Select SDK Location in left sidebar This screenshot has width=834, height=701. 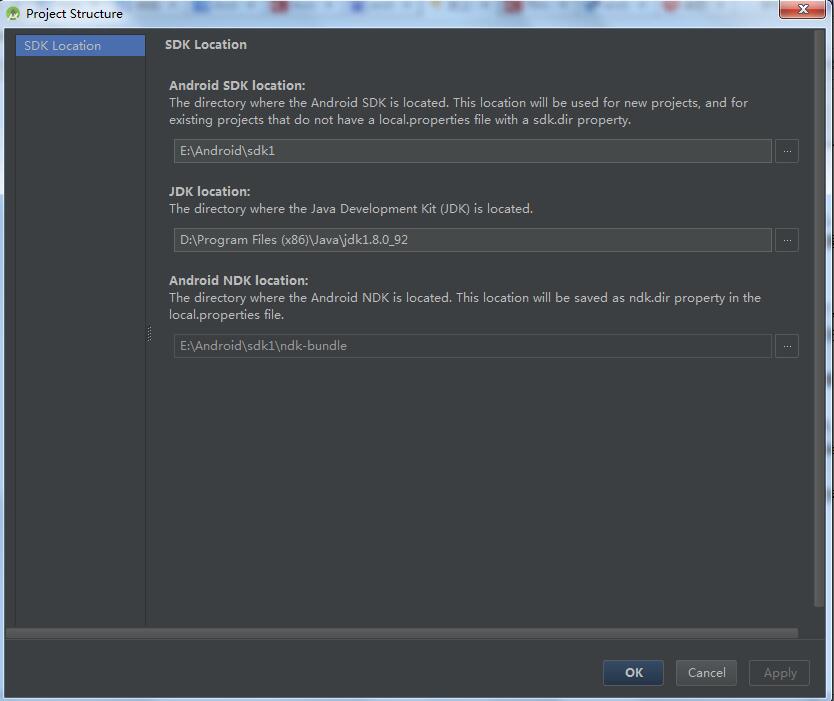pyautogui.click(x=80, y=46)
